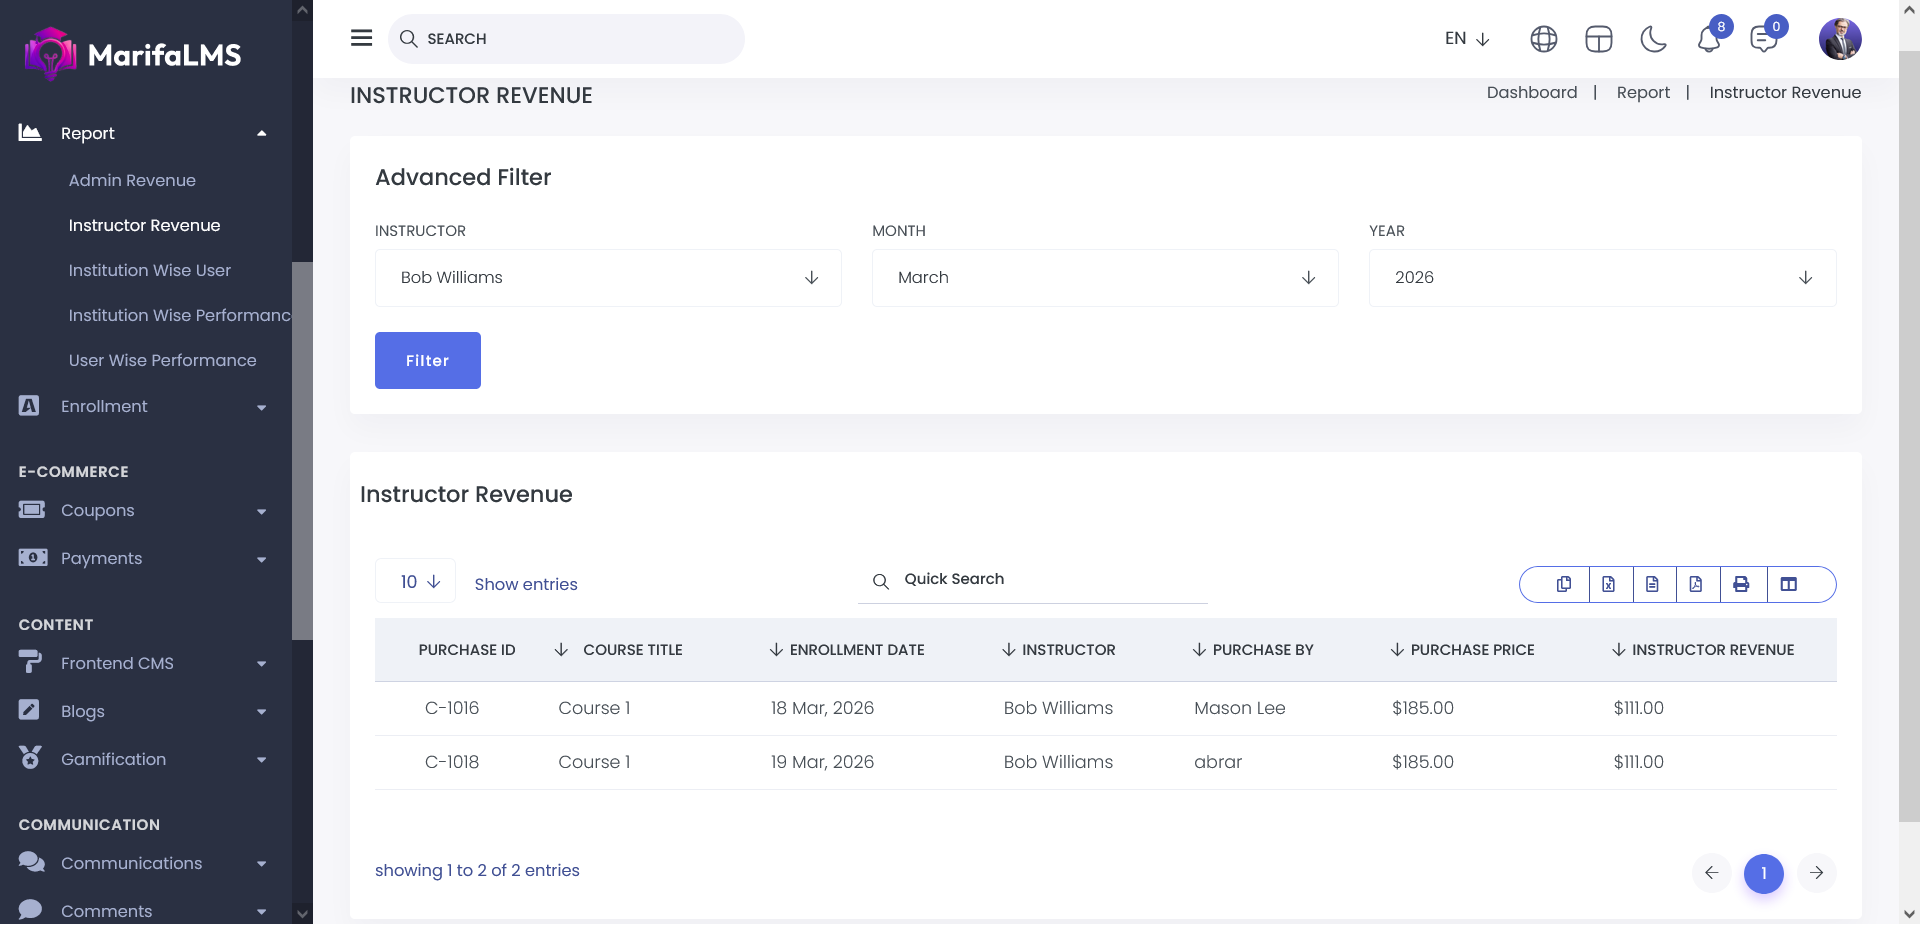The image size is (1920, 925).
Task: Toggle the sidebar hamburger menu
Action: (x=362, y=38)
